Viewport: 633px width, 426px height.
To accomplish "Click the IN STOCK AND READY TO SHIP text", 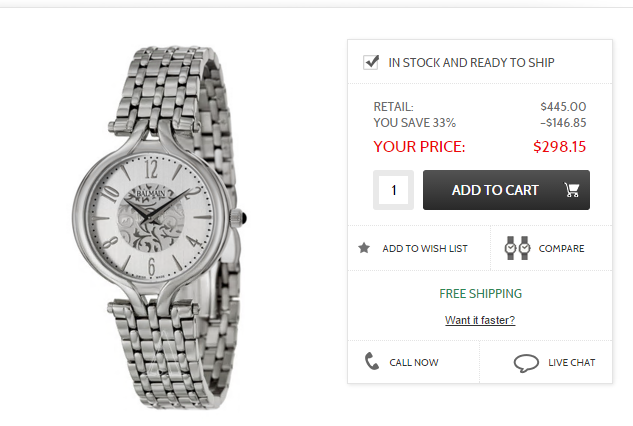I will pyautogui.click(x=472, y=63).
